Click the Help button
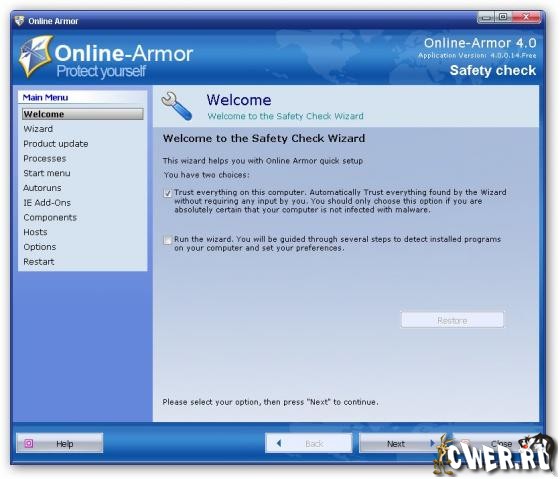The width and height of the screenshot is (560, 479). [60, 443]
